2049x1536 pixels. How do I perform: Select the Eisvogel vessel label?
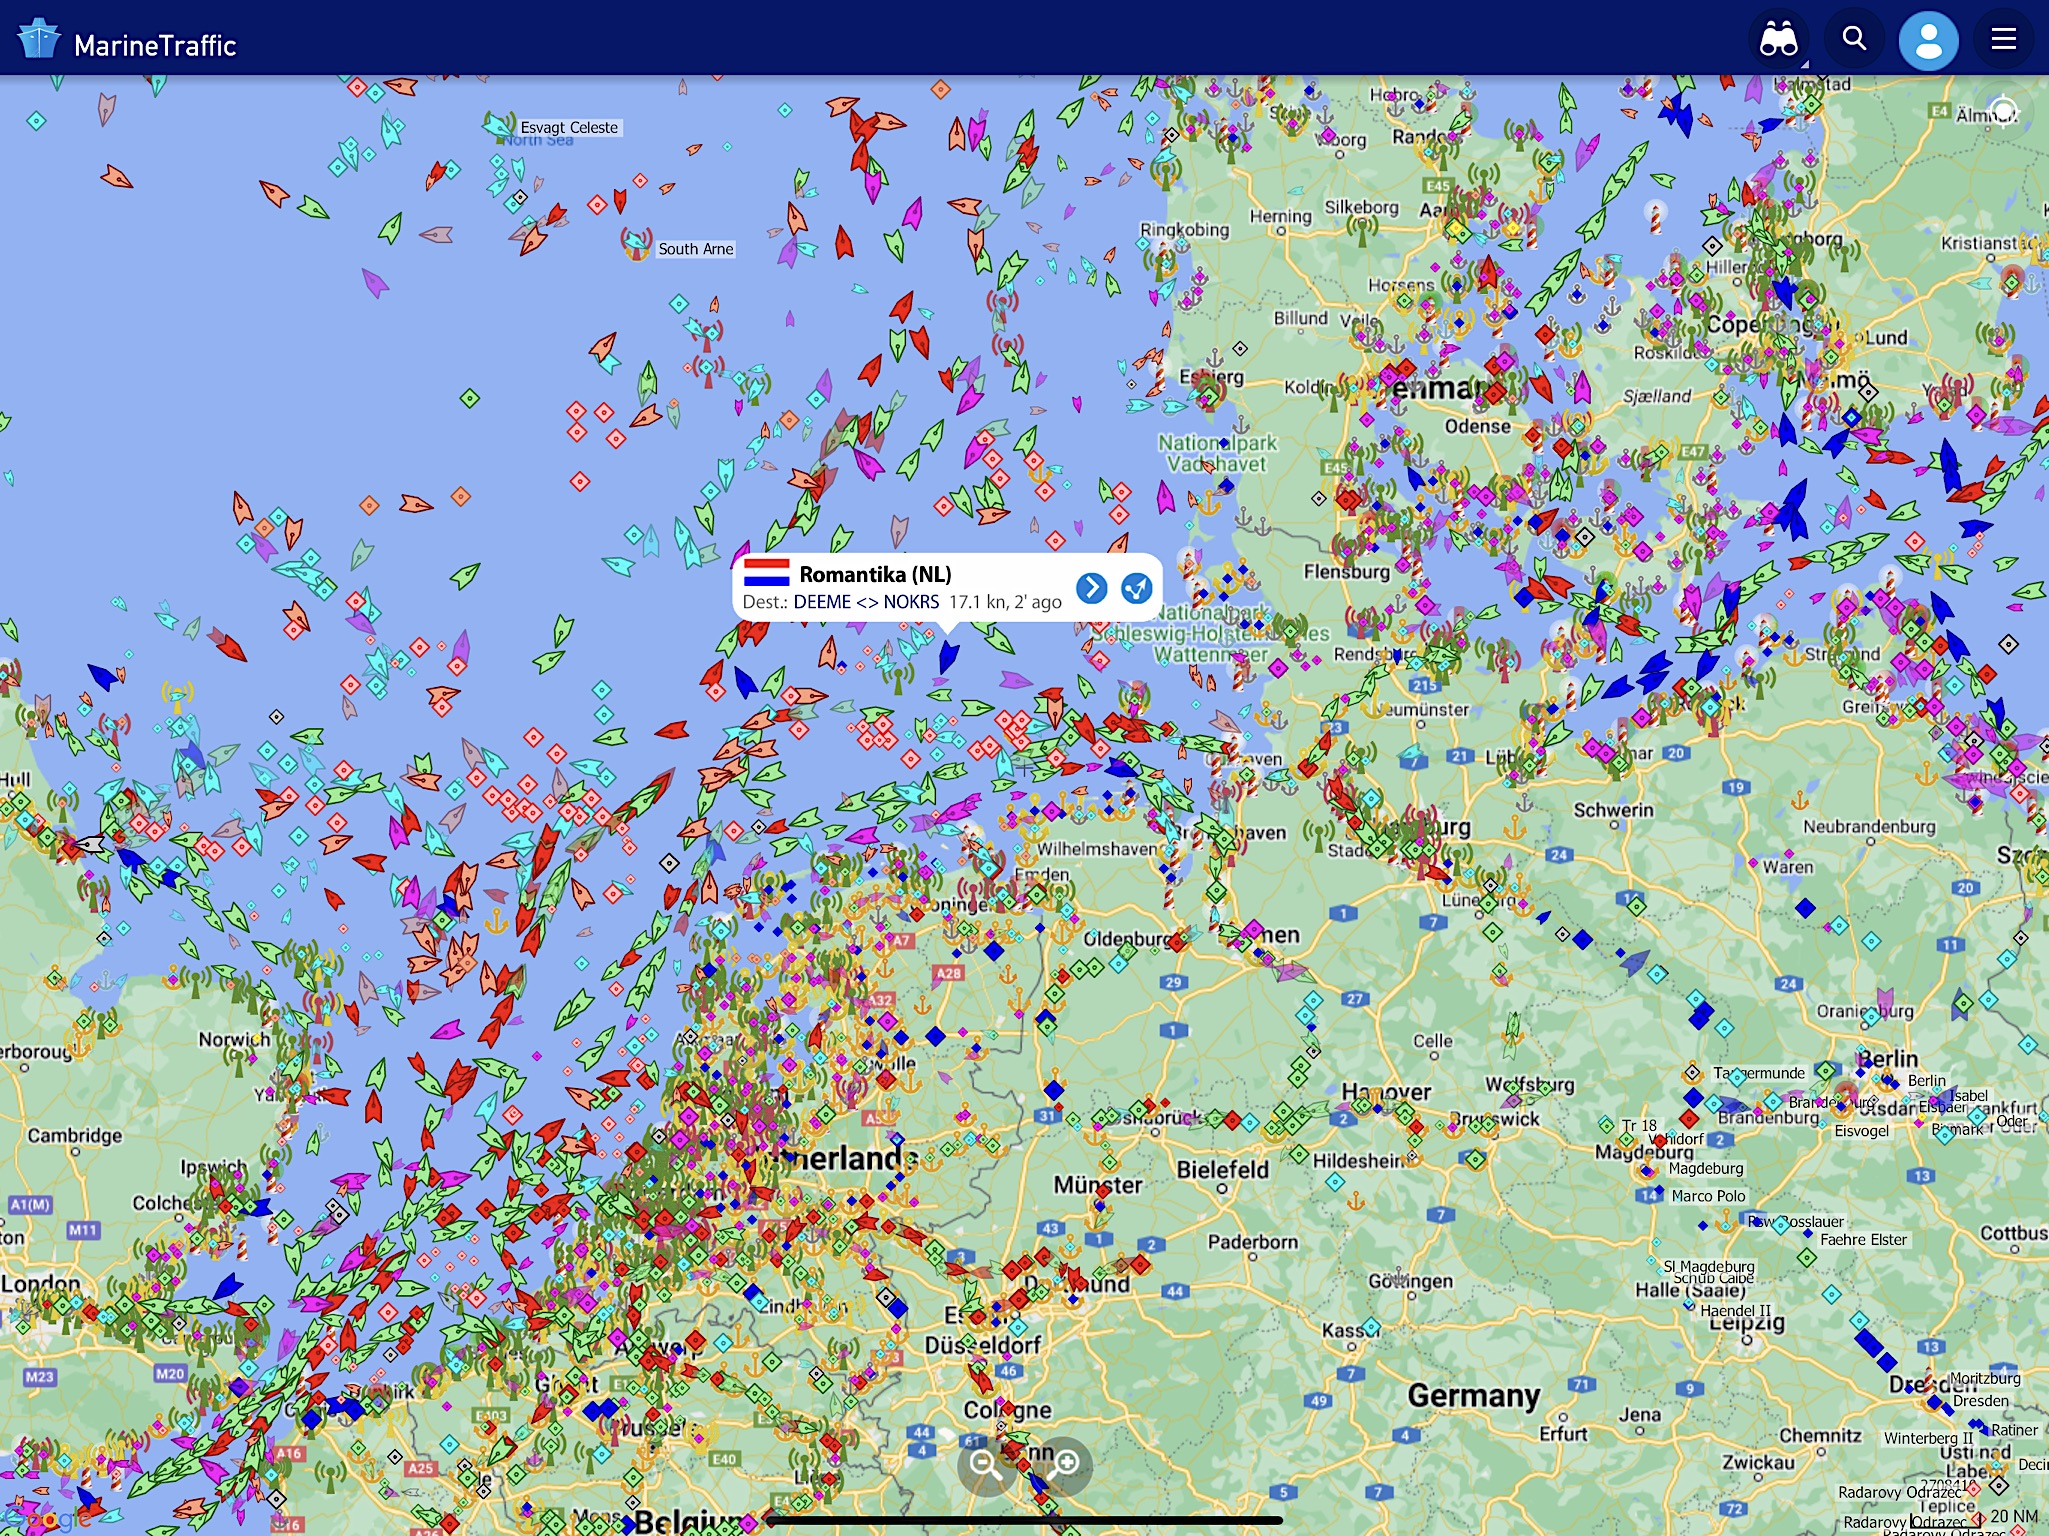point(1861,1131)
